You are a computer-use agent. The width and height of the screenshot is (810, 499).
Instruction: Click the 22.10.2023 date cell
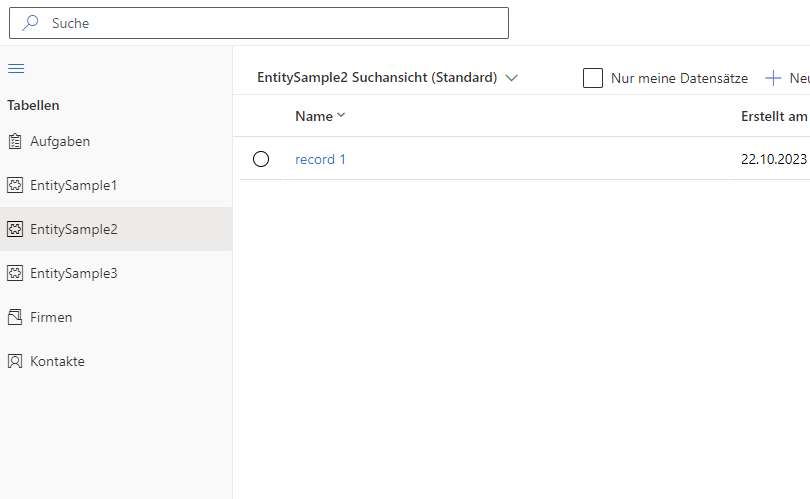tap(774, 159)
